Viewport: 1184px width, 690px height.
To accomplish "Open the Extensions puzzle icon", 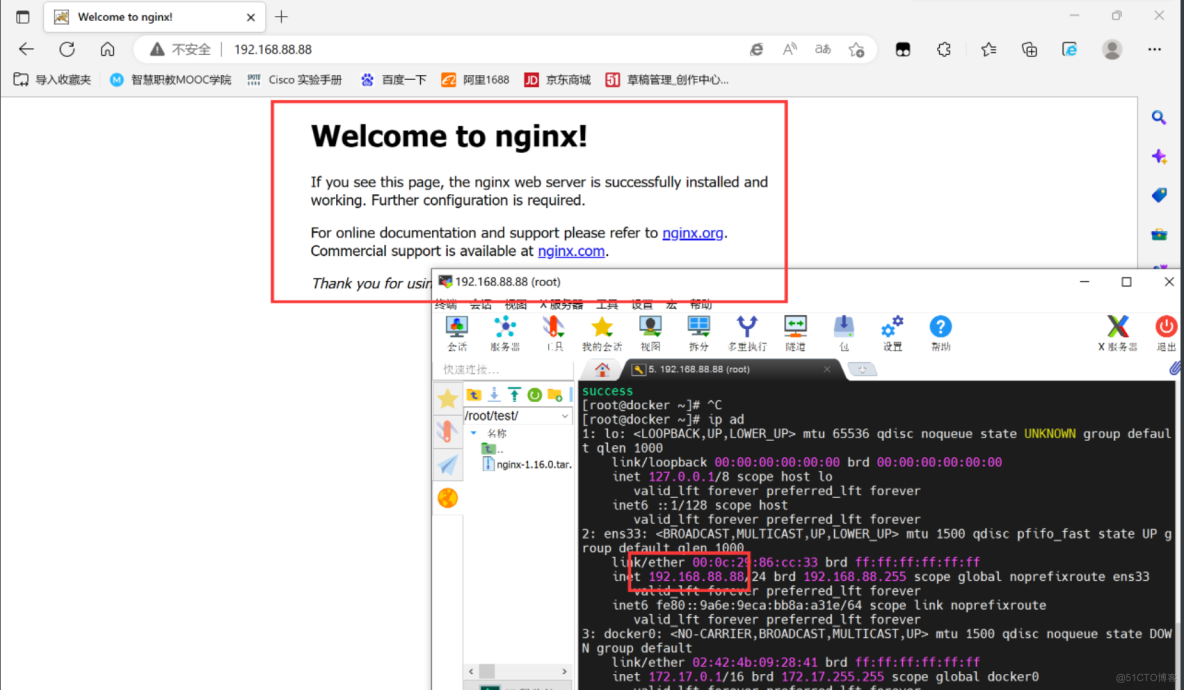I will click(x=944, y=49).
